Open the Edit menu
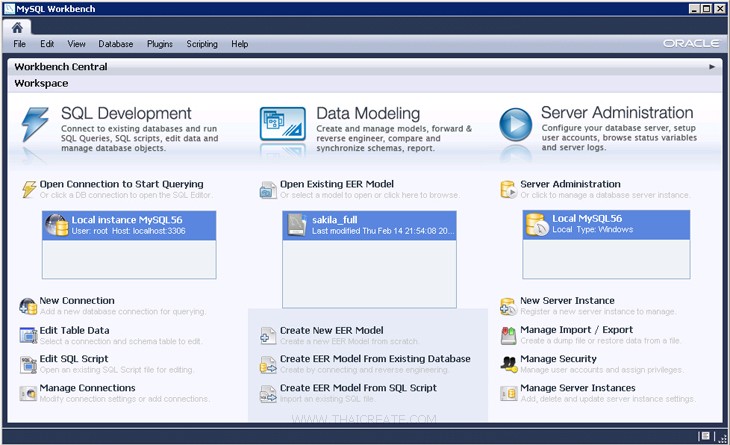The height and width of the screenshot is (445, 730). click(x=47, y=44)
